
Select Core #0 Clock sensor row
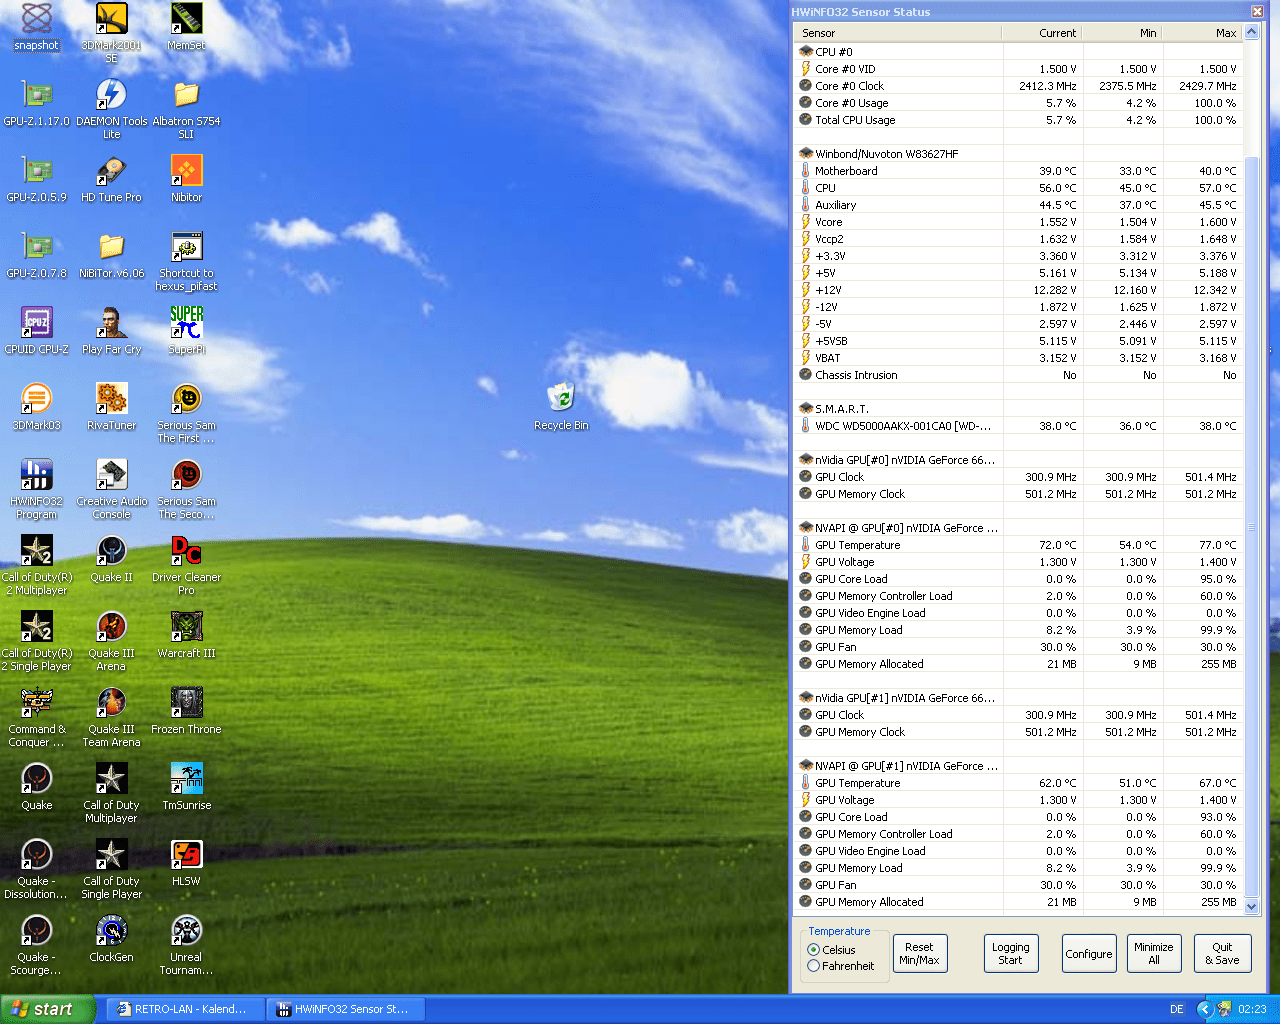[1019, 86]
